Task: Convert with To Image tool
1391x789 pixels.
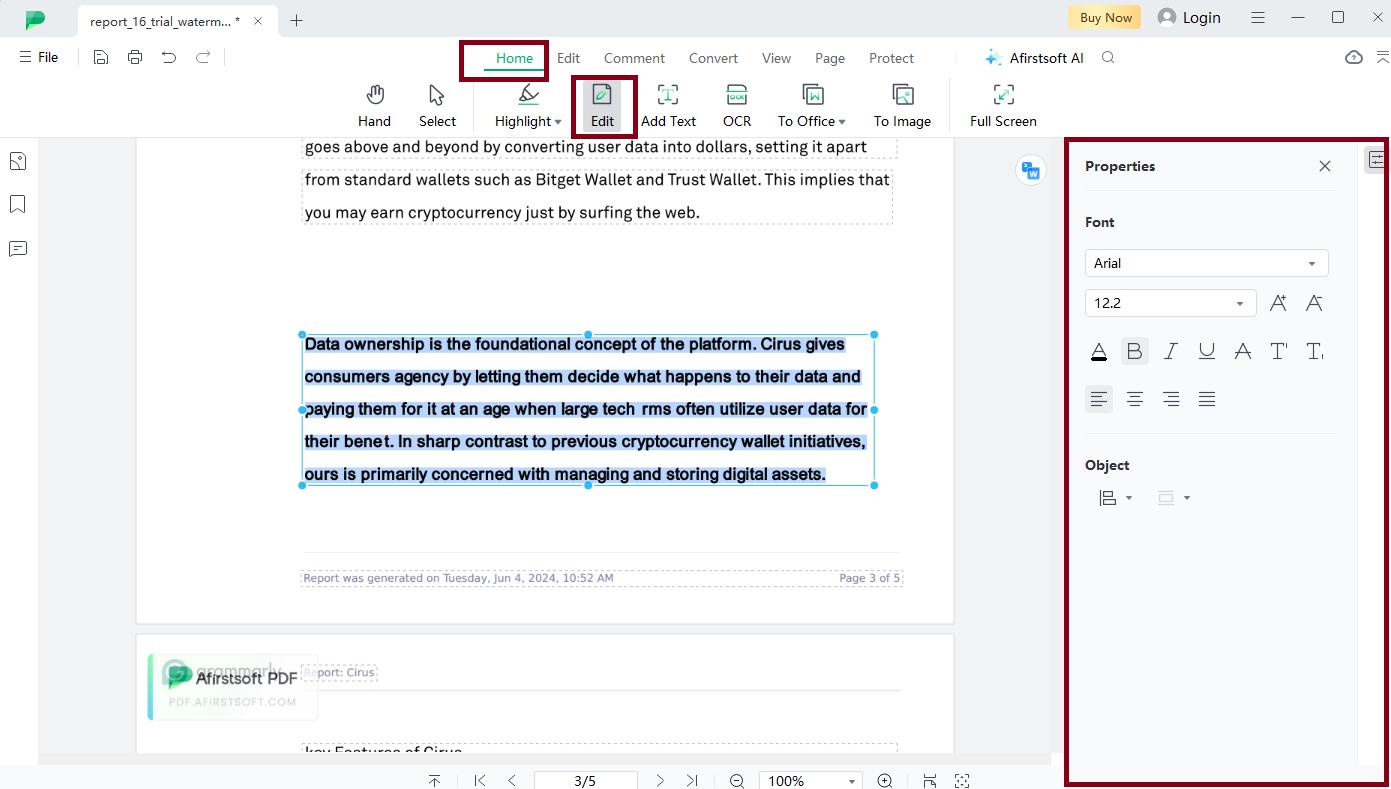Action: (x=902, y=106)
